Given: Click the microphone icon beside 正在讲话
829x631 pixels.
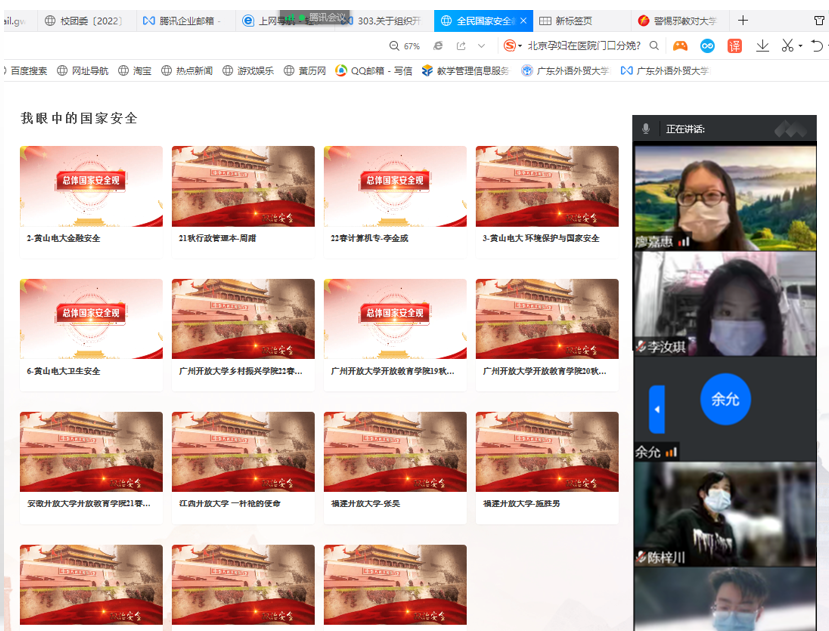Looking at the screenshot, I should tap(646, 129).
